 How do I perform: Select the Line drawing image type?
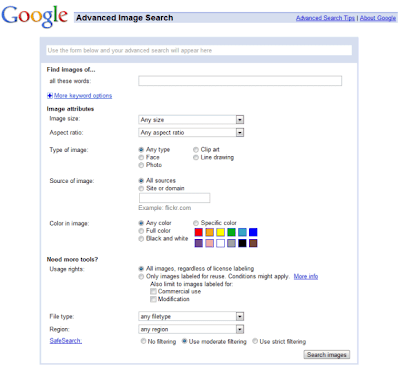tap(196, 158)
